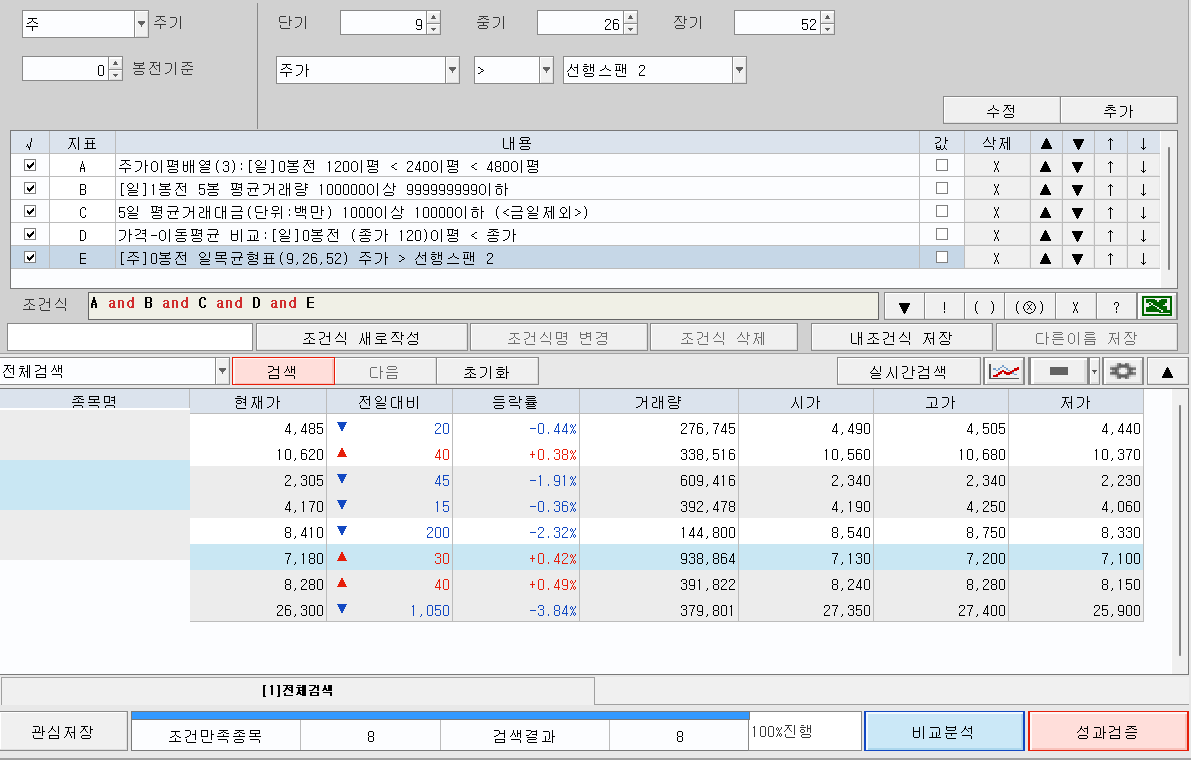The width and height of the screenshot is (1191, 760).
Task: Expand the dash style dropdown arrow
Action: click(1095, 371)
